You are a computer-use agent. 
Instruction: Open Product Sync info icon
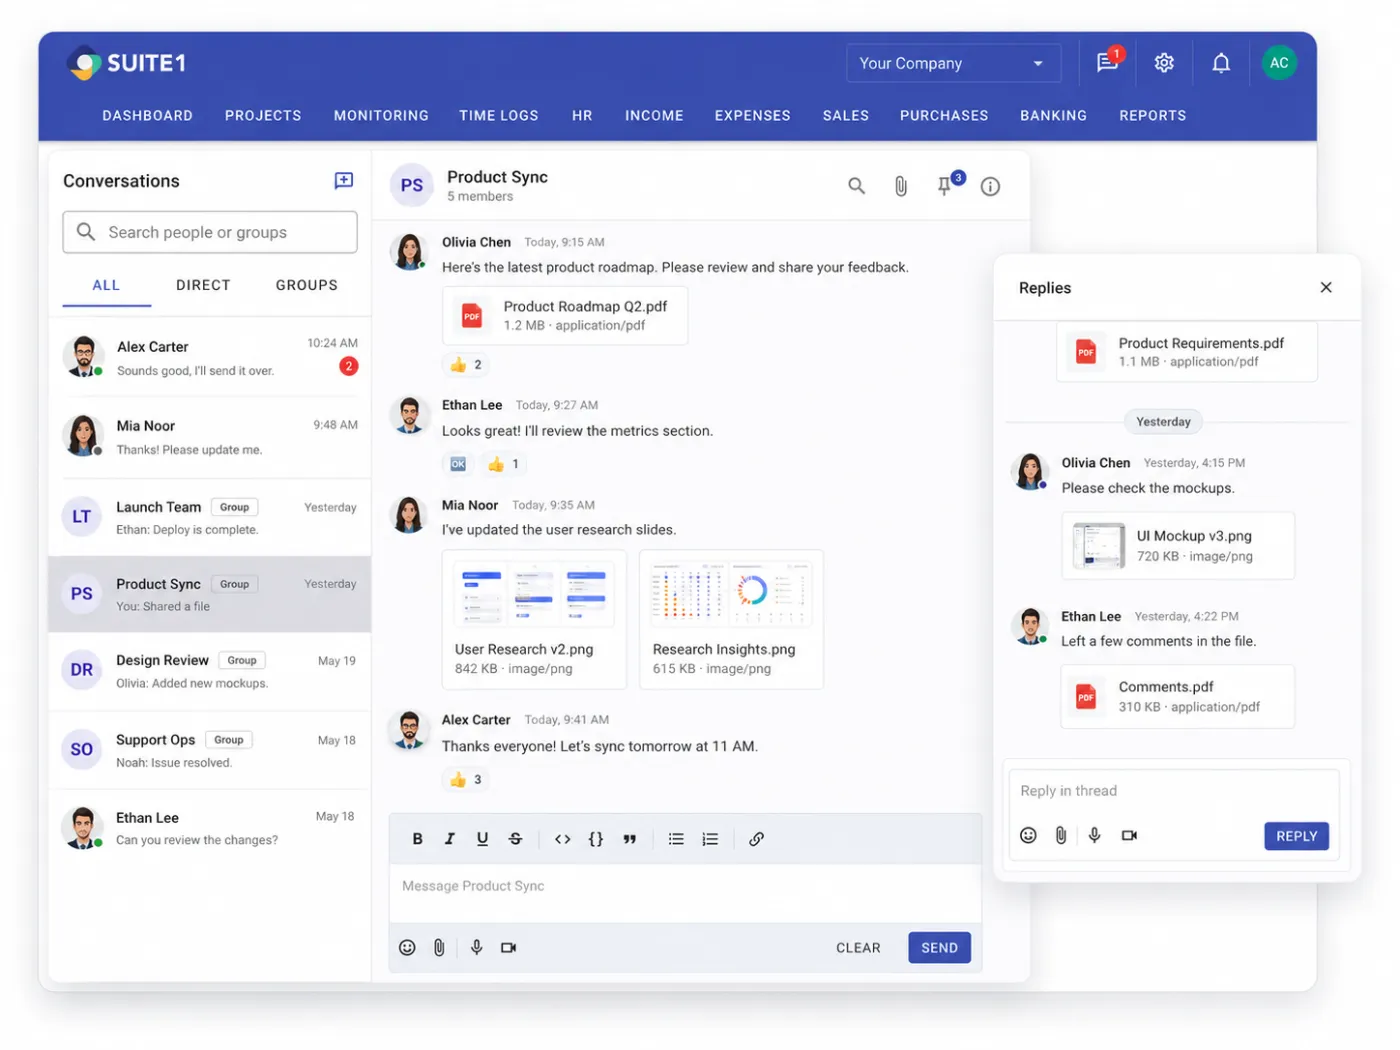[x=990, y=187]
